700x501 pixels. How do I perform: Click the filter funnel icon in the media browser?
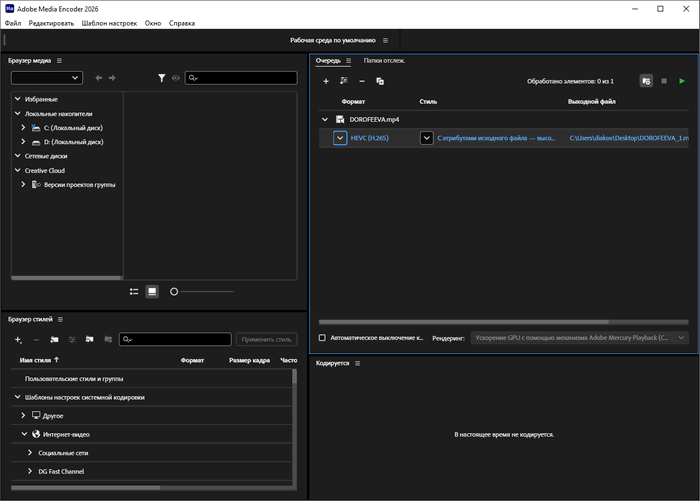[162, 78]
